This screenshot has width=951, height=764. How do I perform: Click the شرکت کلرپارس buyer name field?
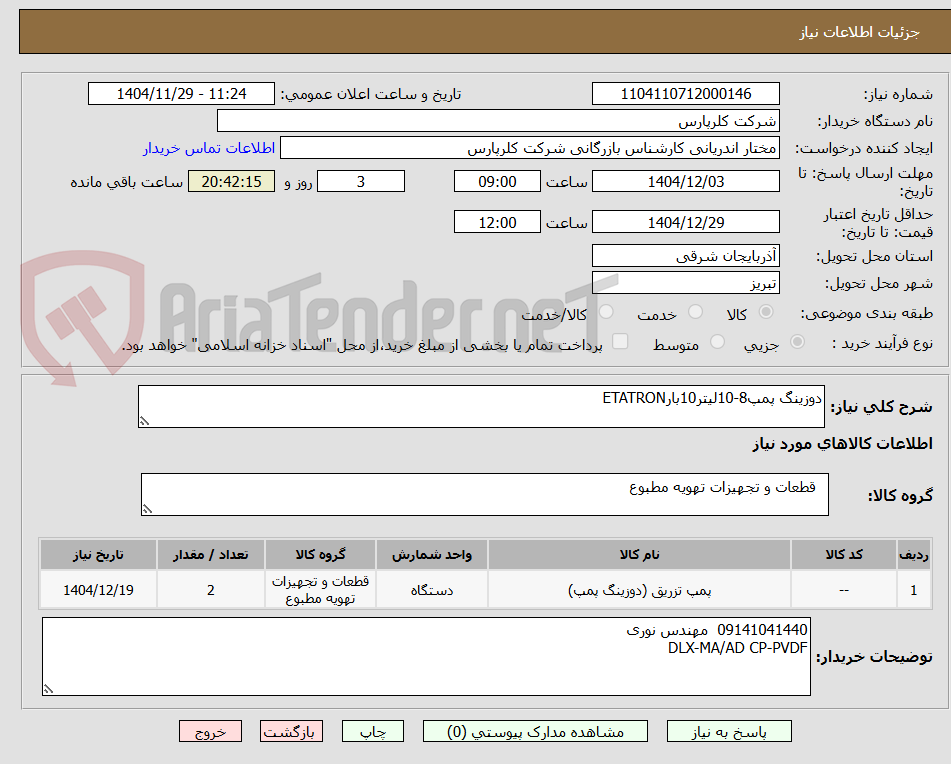(498, 121)
